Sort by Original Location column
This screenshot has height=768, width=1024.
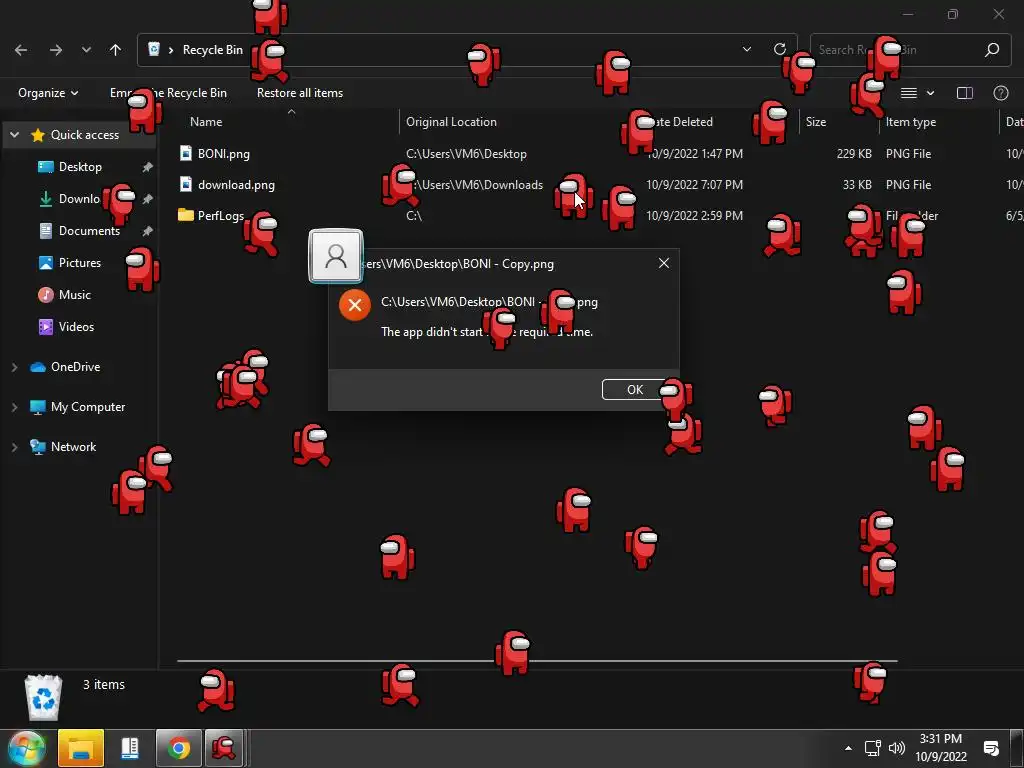pyautogui.click(x=451, y=121)
